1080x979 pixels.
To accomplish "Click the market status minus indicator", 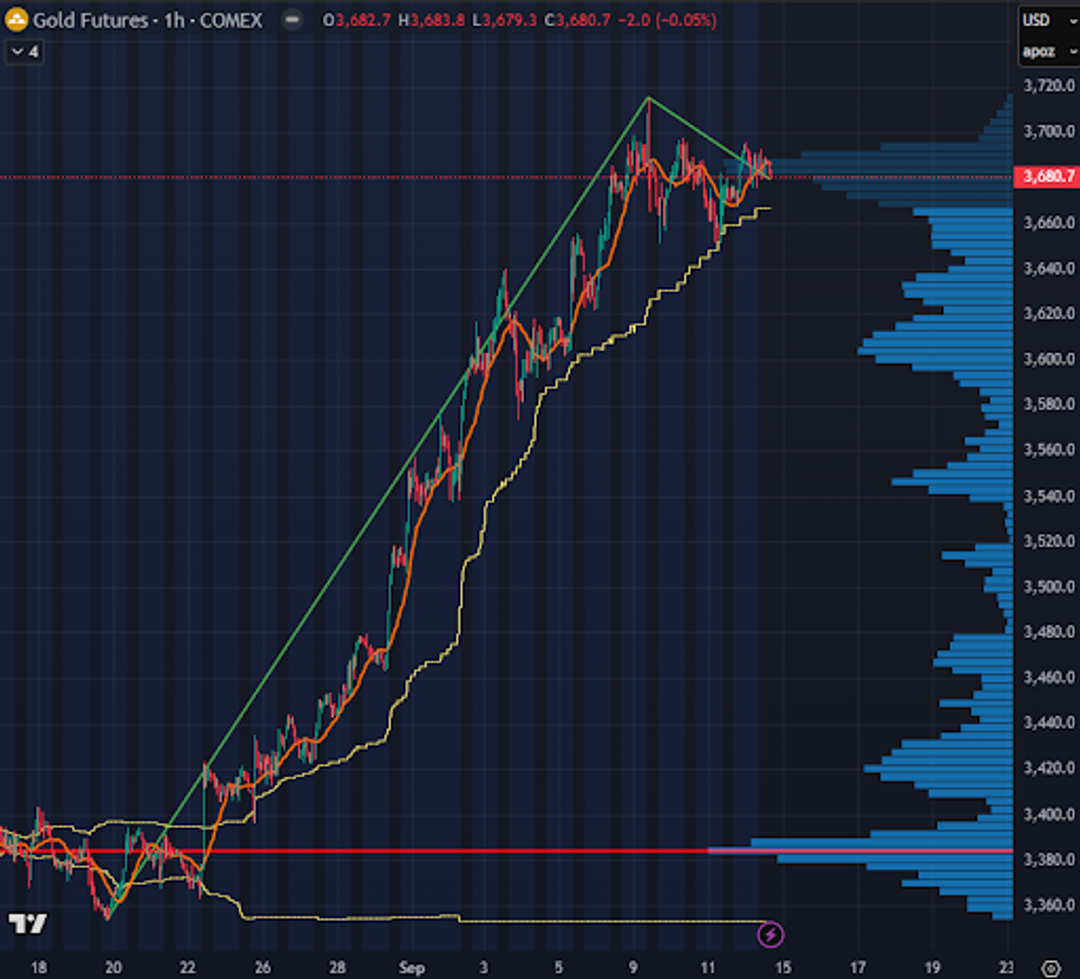I will coord(293,20).
